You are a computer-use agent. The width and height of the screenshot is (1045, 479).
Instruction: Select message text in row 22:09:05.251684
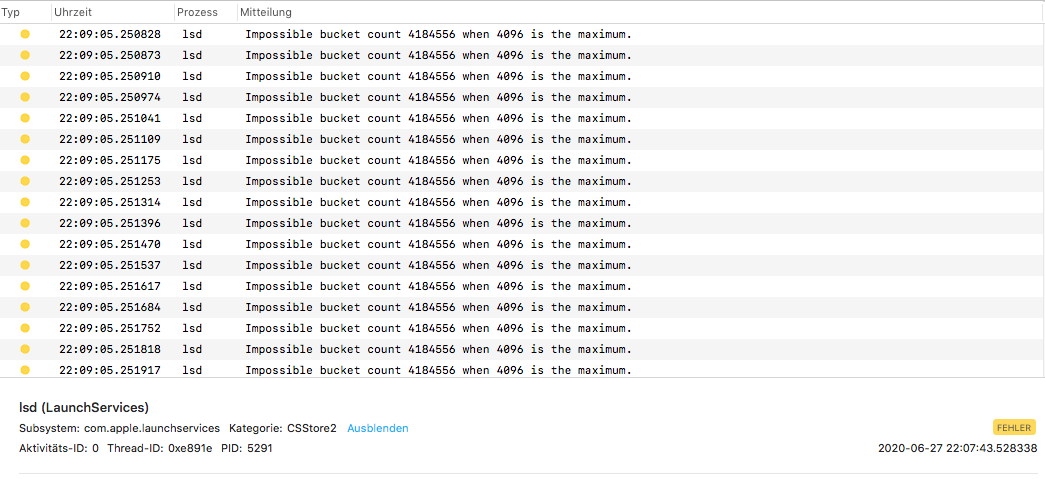439,307
